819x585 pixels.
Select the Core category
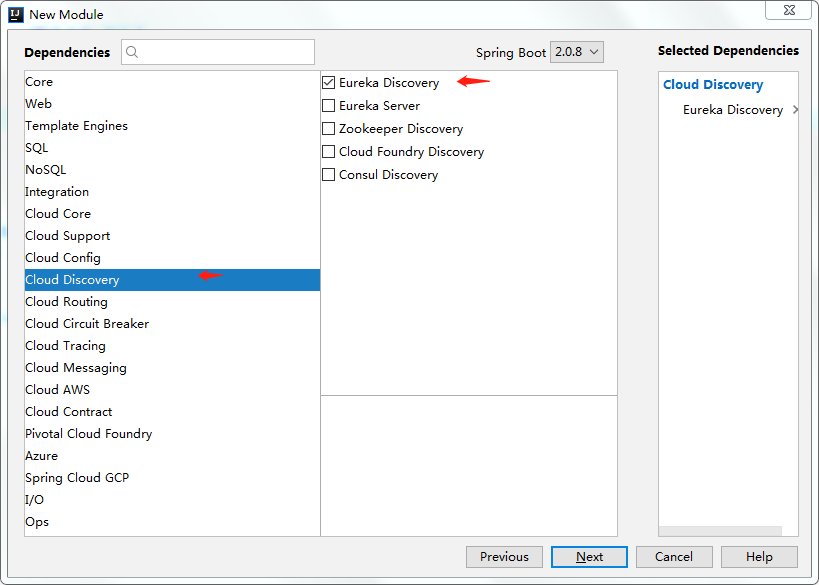(172, 82)
